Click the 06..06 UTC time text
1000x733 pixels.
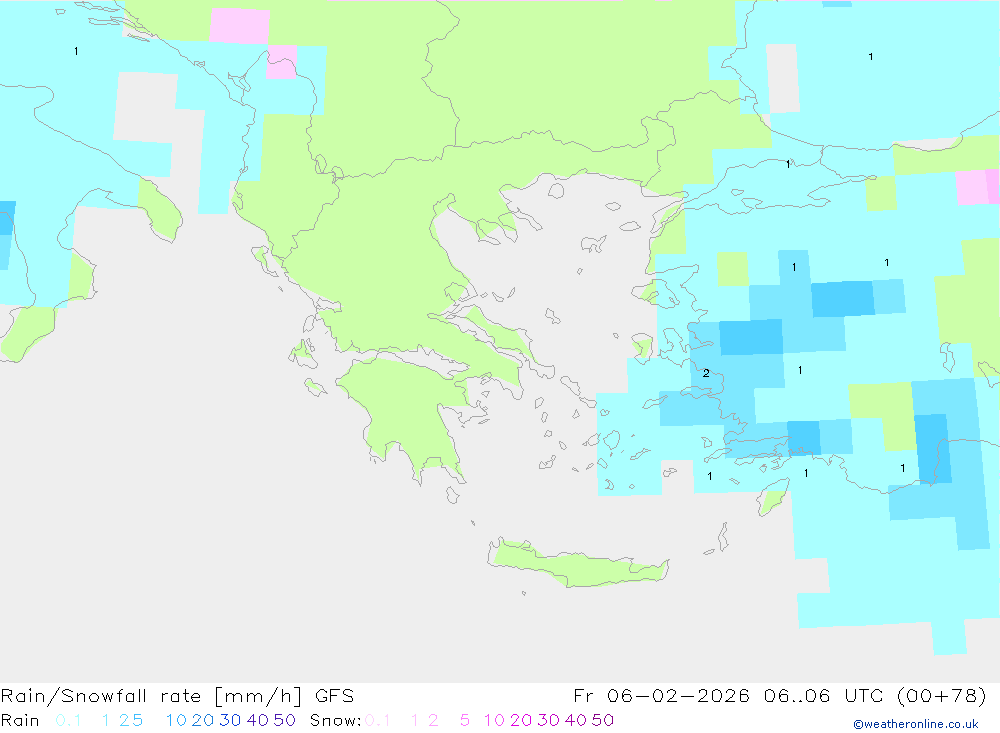(823, 696)
